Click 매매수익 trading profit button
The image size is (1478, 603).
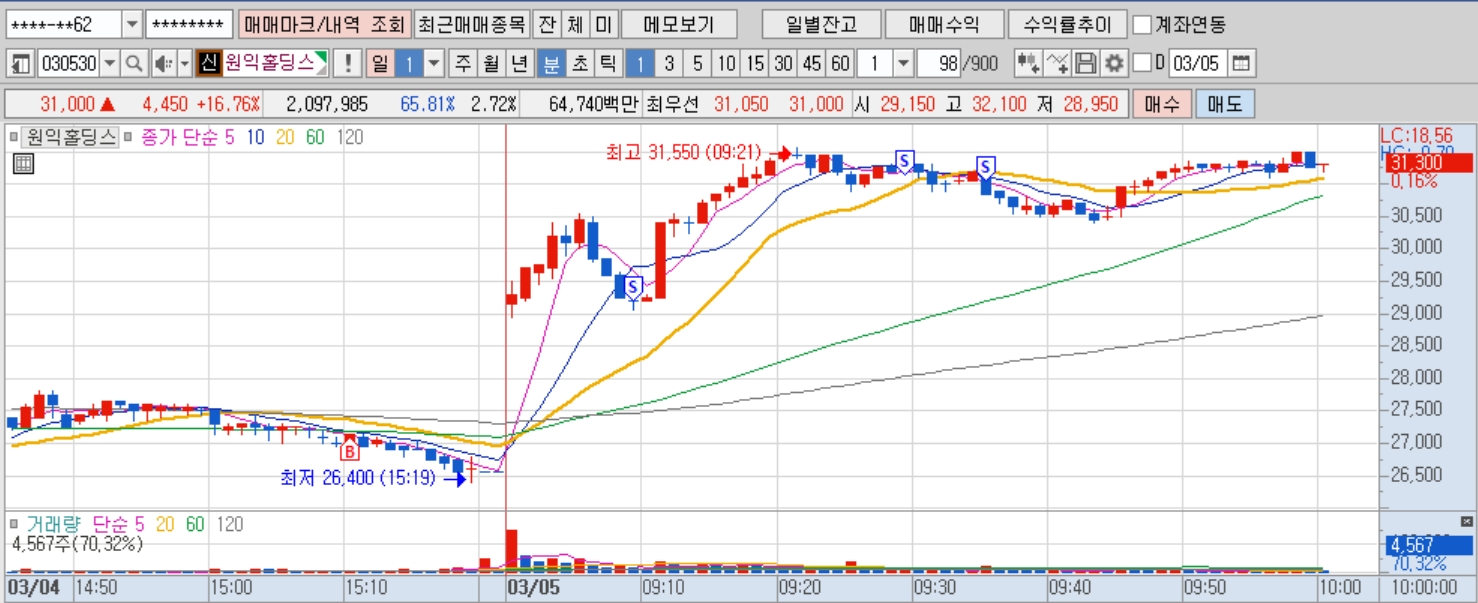coord(944,24)
